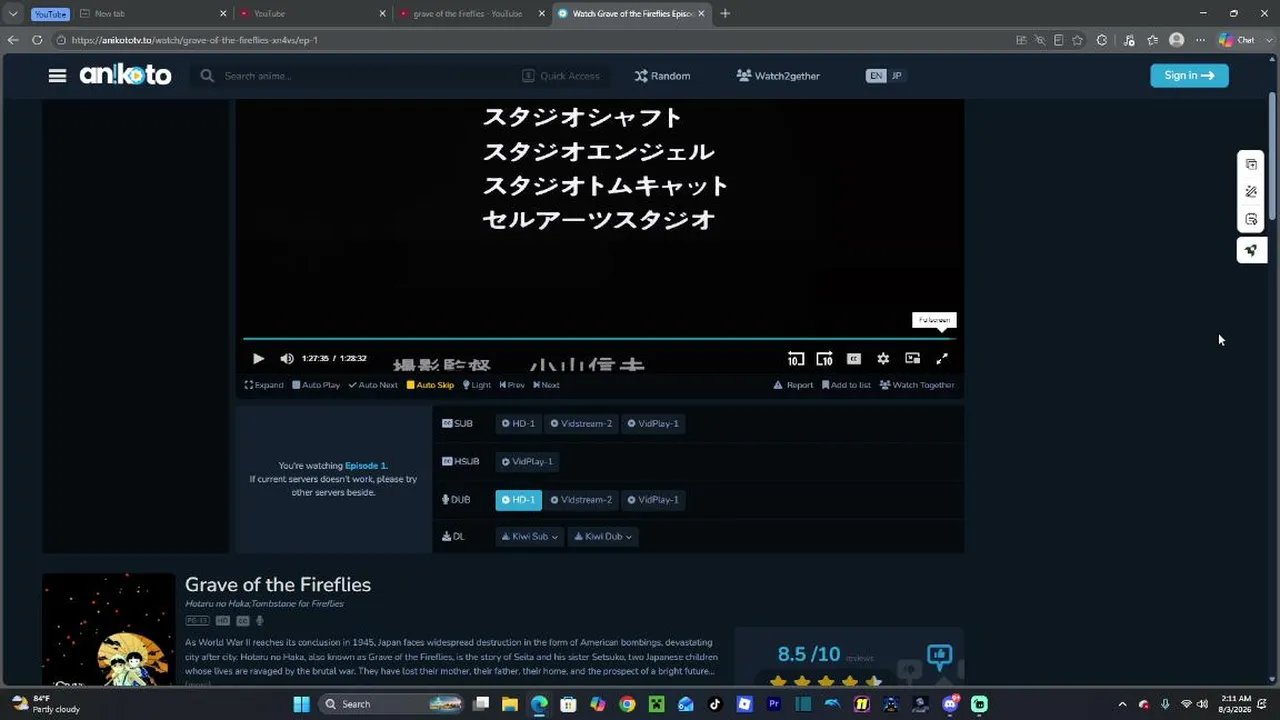Show hidden system tray icons
Viewport: 1280px width, 720px height.
(1122, 704)
